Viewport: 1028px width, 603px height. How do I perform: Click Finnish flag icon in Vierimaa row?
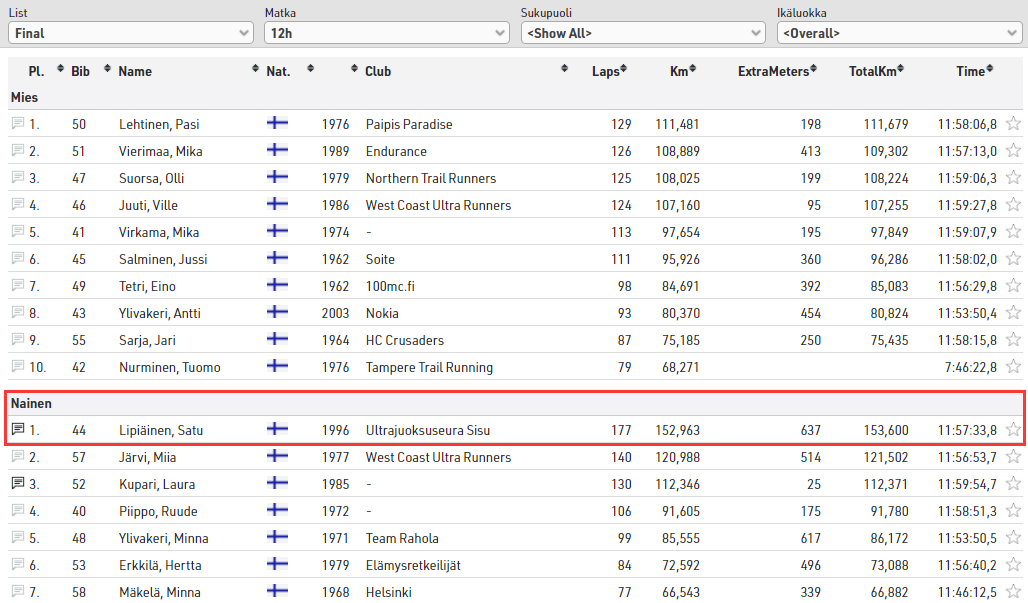pos(277,151)
